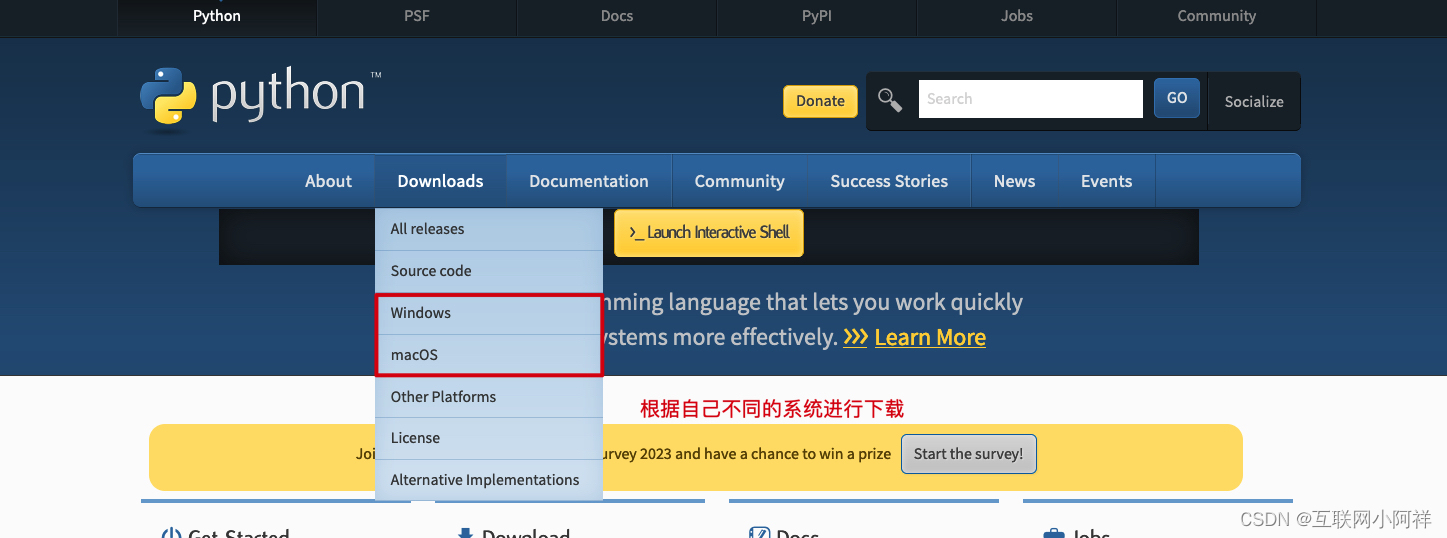This screenshot has width=1447, height=538.
Task: Select Alternative Implementations menu entry
Action: pos(489,480)
